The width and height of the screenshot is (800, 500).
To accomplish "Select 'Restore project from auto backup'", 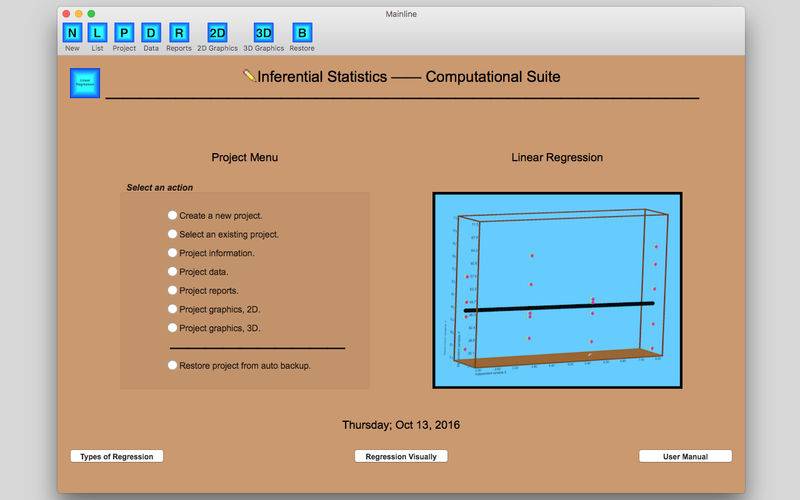I will click(x=173, y=366).
